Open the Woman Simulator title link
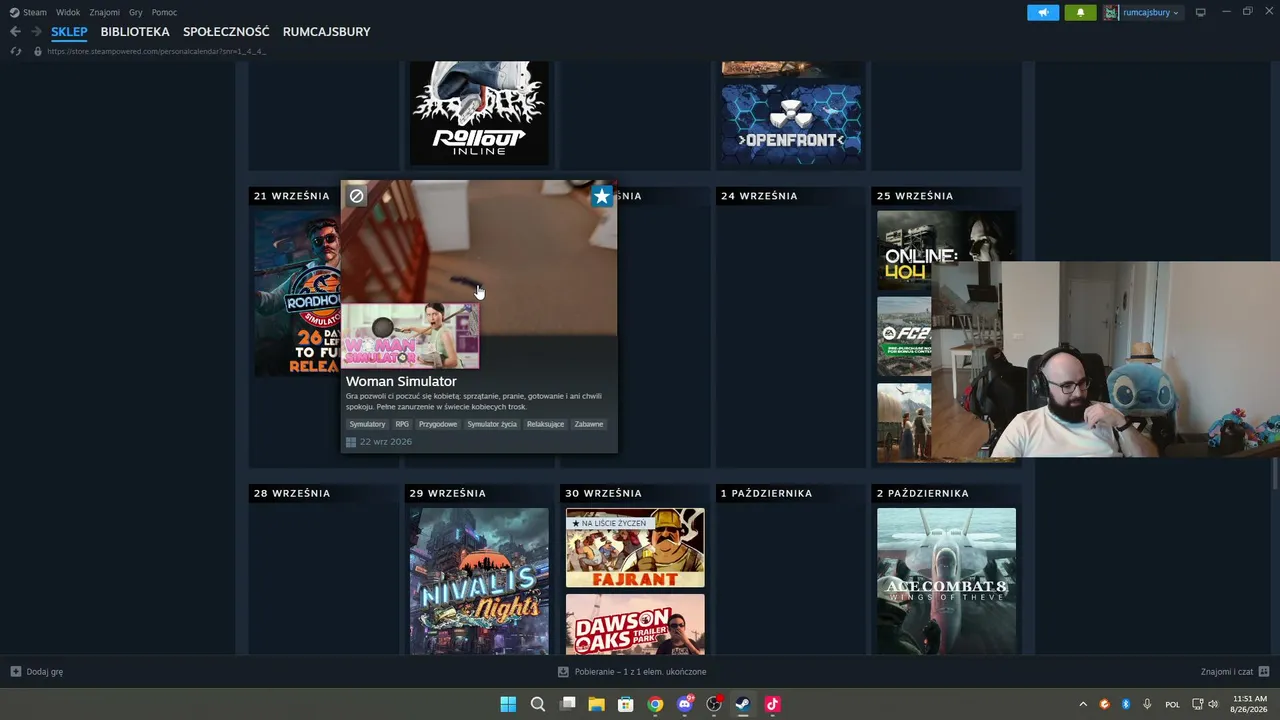The width and height of the screenshot is (1280, 720). coord(401,381)
